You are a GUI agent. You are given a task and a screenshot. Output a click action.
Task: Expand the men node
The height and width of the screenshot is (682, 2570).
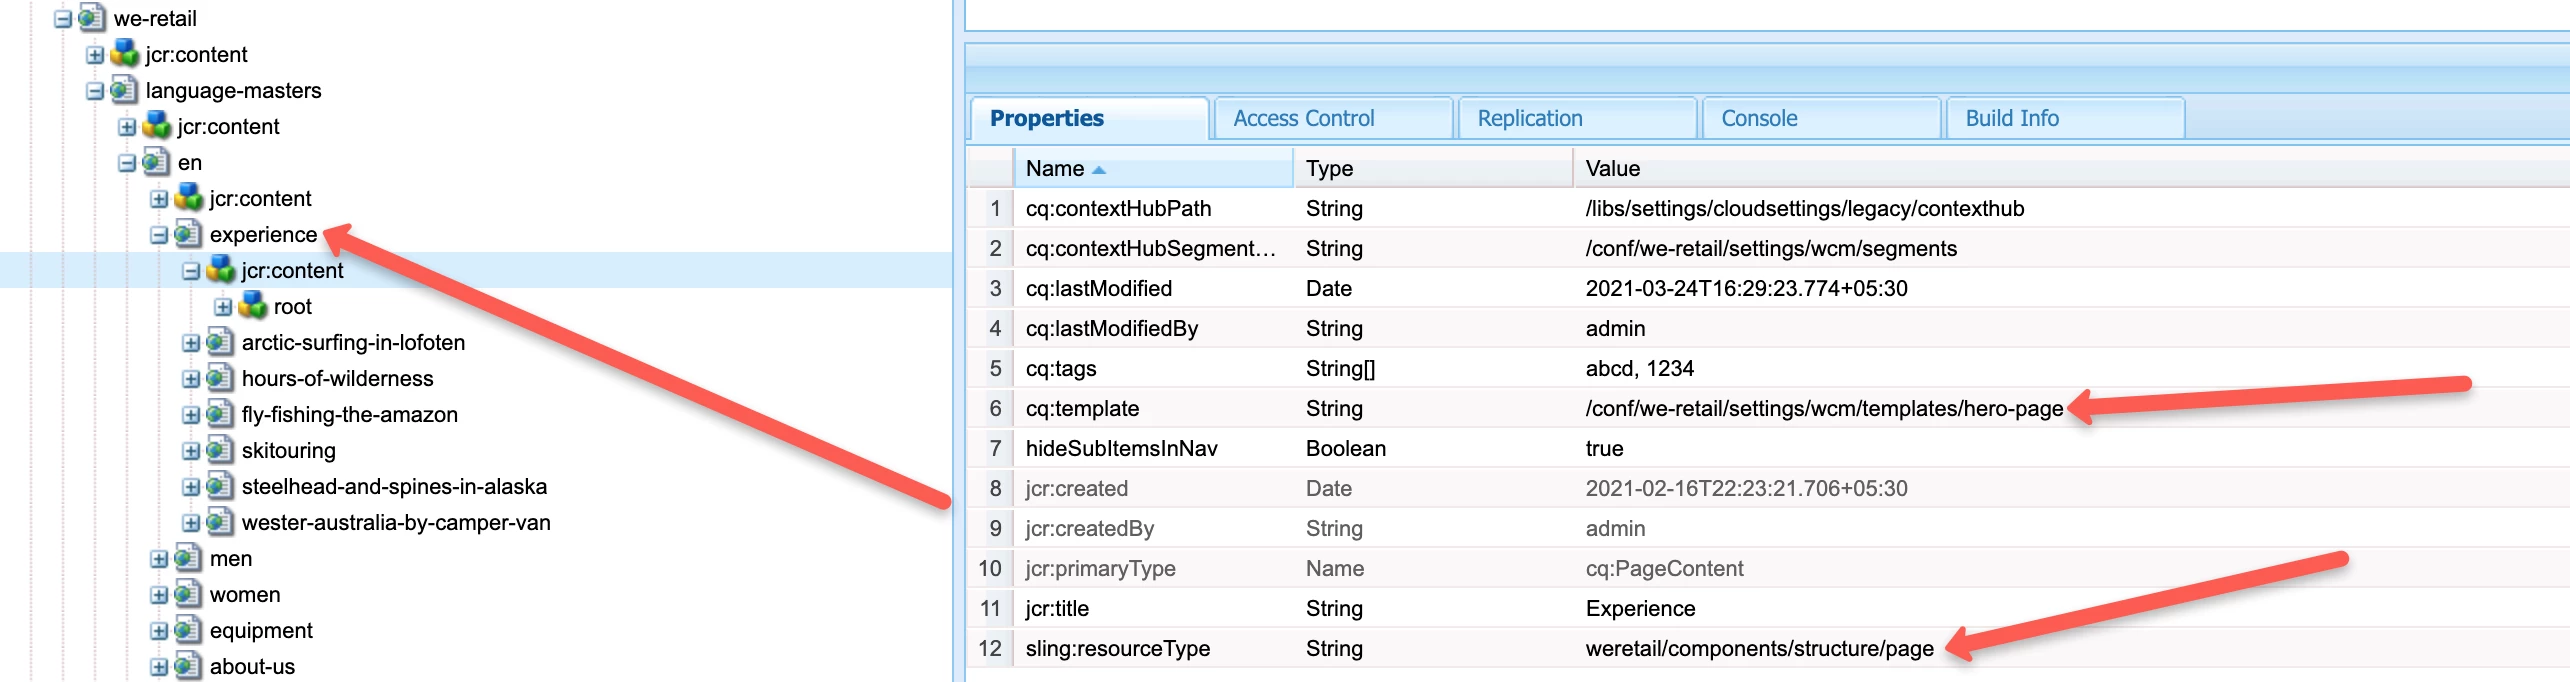tap(159, 559)
